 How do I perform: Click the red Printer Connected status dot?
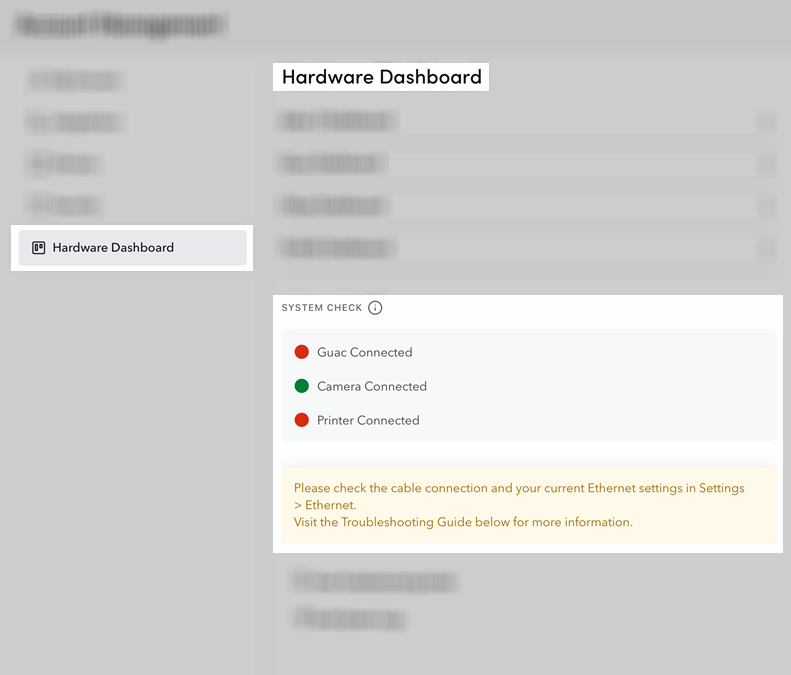(302, 420)
